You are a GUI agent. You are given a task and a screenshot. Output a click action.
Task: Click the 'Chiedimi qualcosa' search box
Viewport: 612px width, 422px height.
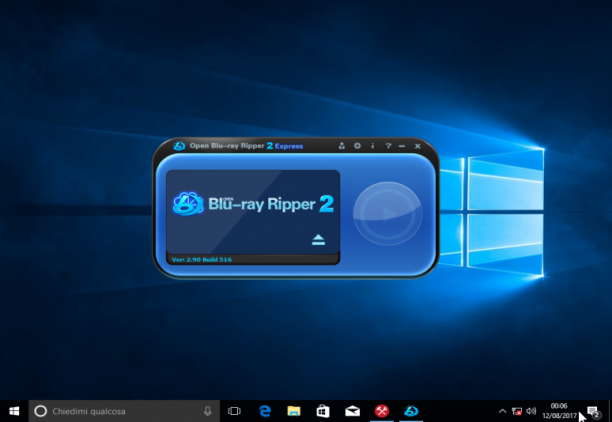124,411
